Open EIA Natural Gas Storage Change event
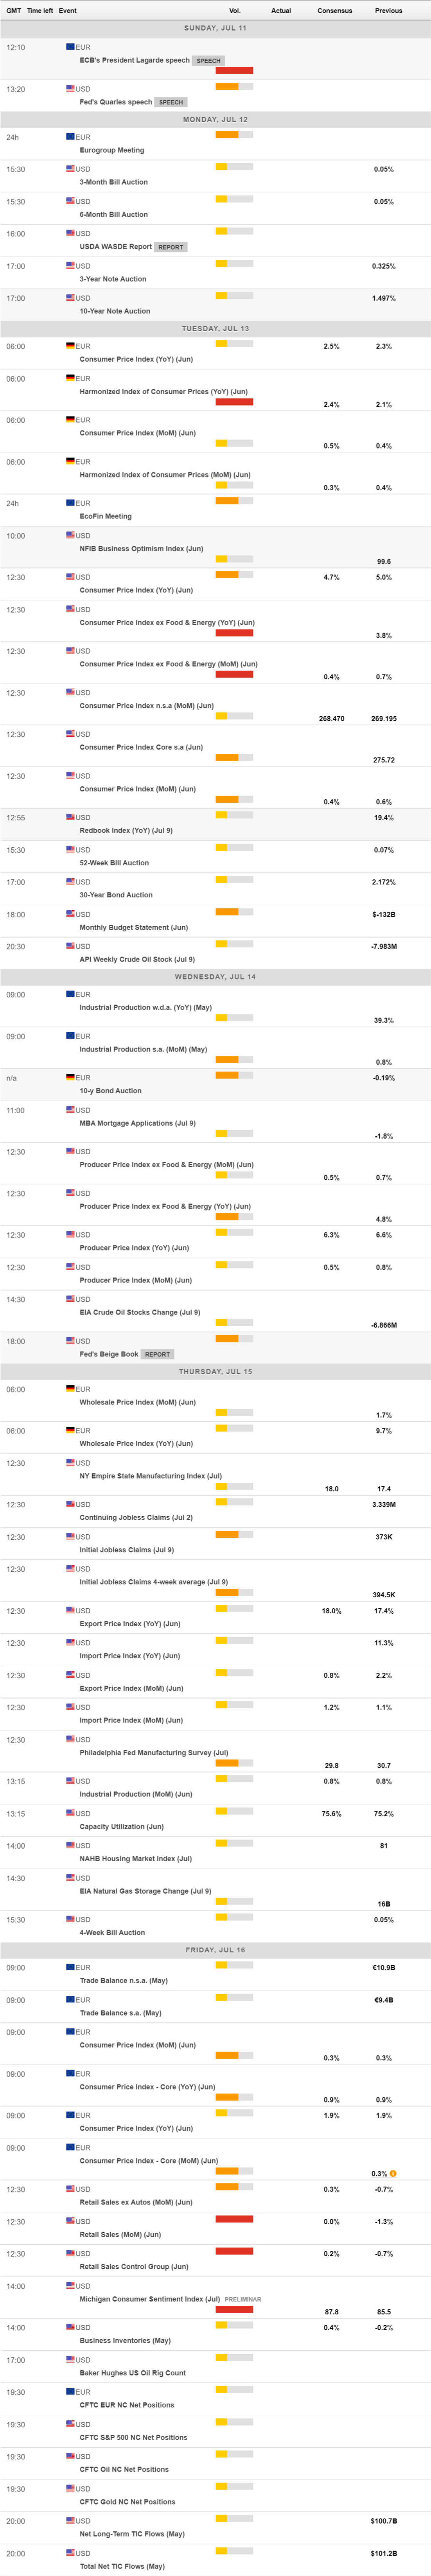431x2576 pixels. click(145, 1891)
